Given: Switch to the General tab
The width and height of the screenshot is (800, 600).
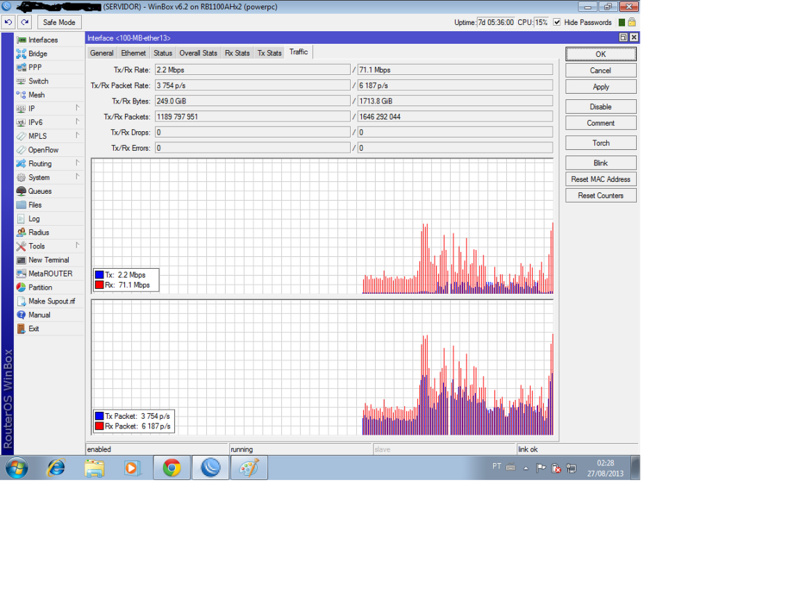Looking at the screenshot, I should pyautogui.click(x=102, y=53).
